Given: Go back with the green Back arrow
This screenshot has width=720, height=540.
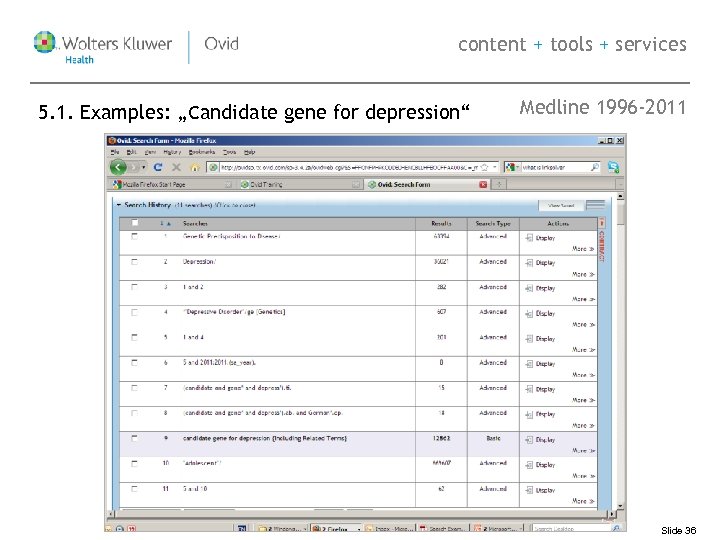Looking at the screenshot, I should [x=118, y=167].
